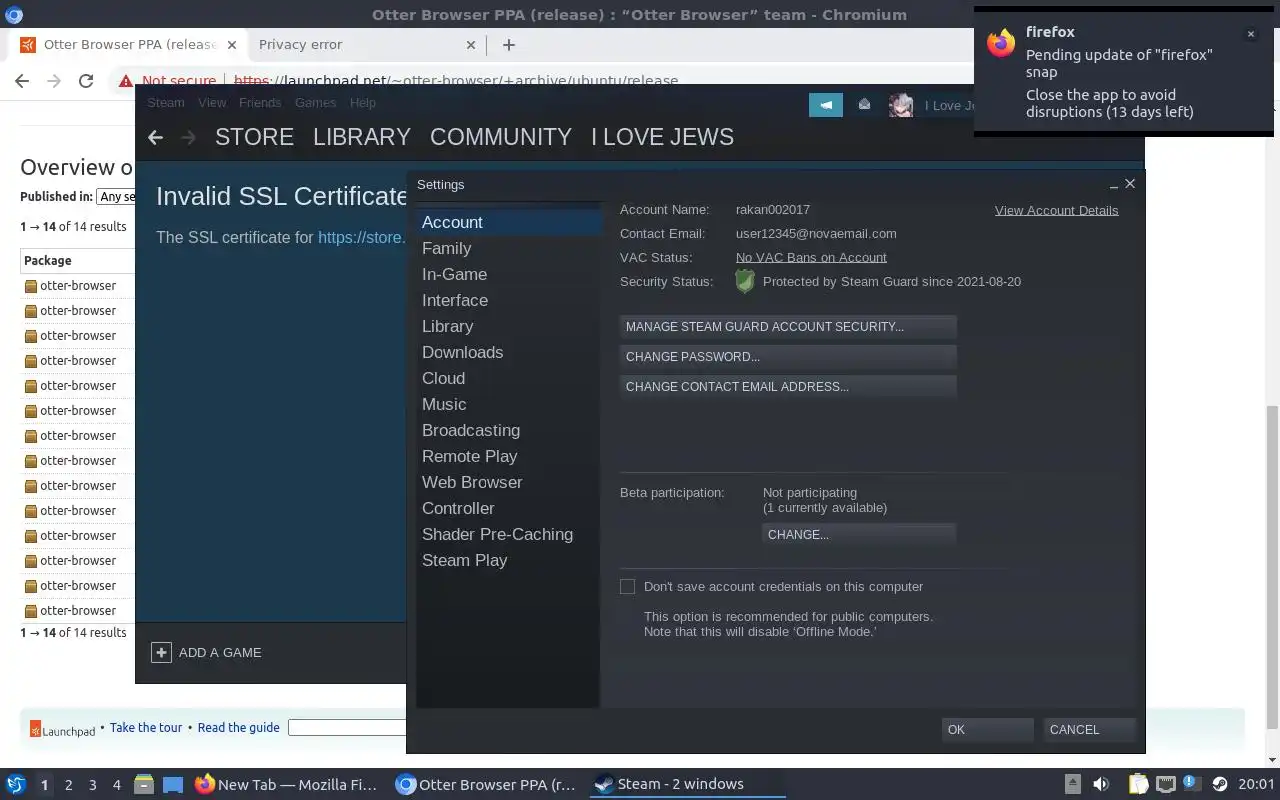Select the Shader Pre-Caching settings category
The image size is (1280, 800).
tap(509, 534)
